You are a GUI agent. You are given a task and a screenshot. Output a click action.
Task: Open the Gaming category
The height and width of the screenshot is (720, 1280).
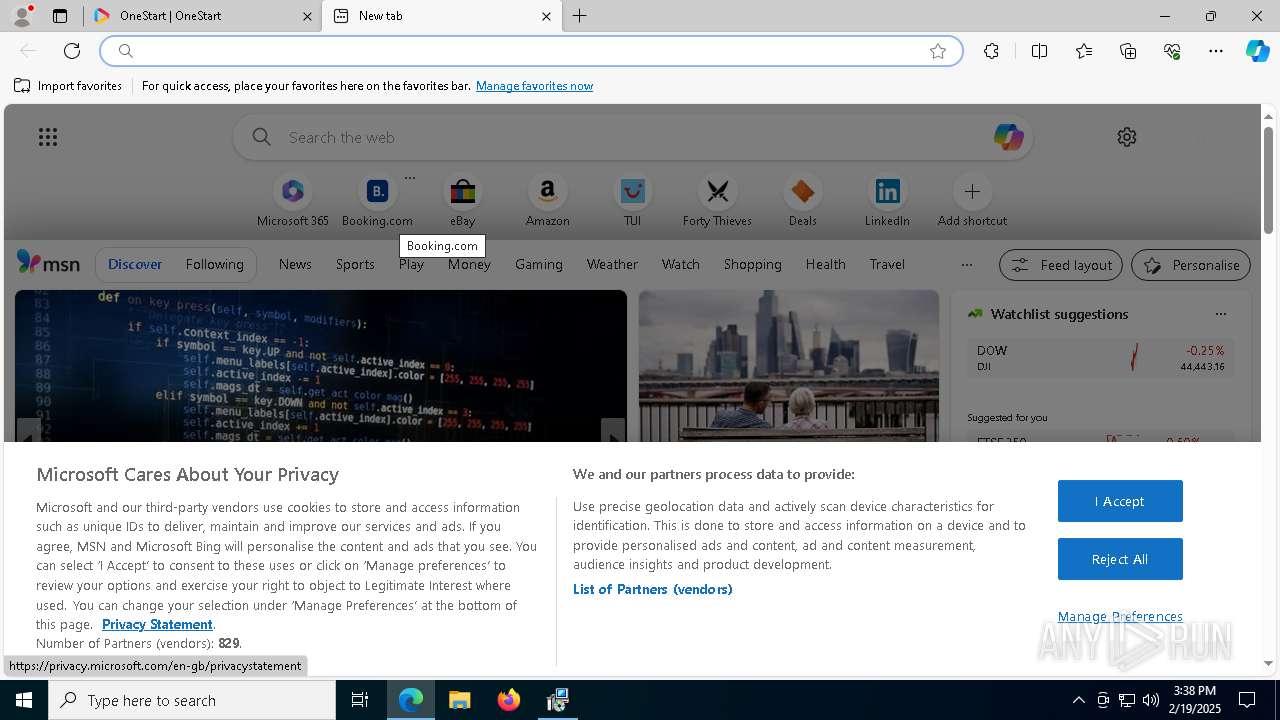point(538,264)
